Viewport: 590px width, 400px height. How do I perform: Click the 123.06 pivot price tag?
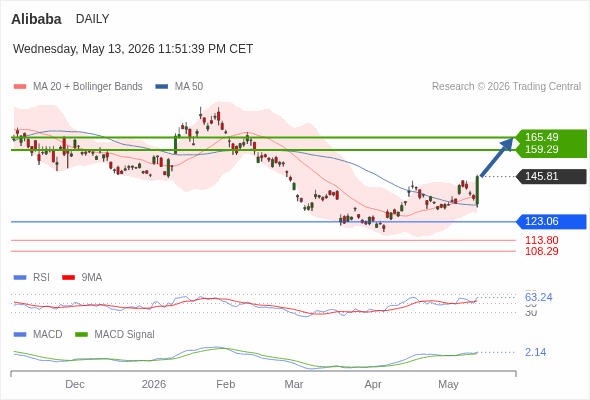click(x=552, y=222)
